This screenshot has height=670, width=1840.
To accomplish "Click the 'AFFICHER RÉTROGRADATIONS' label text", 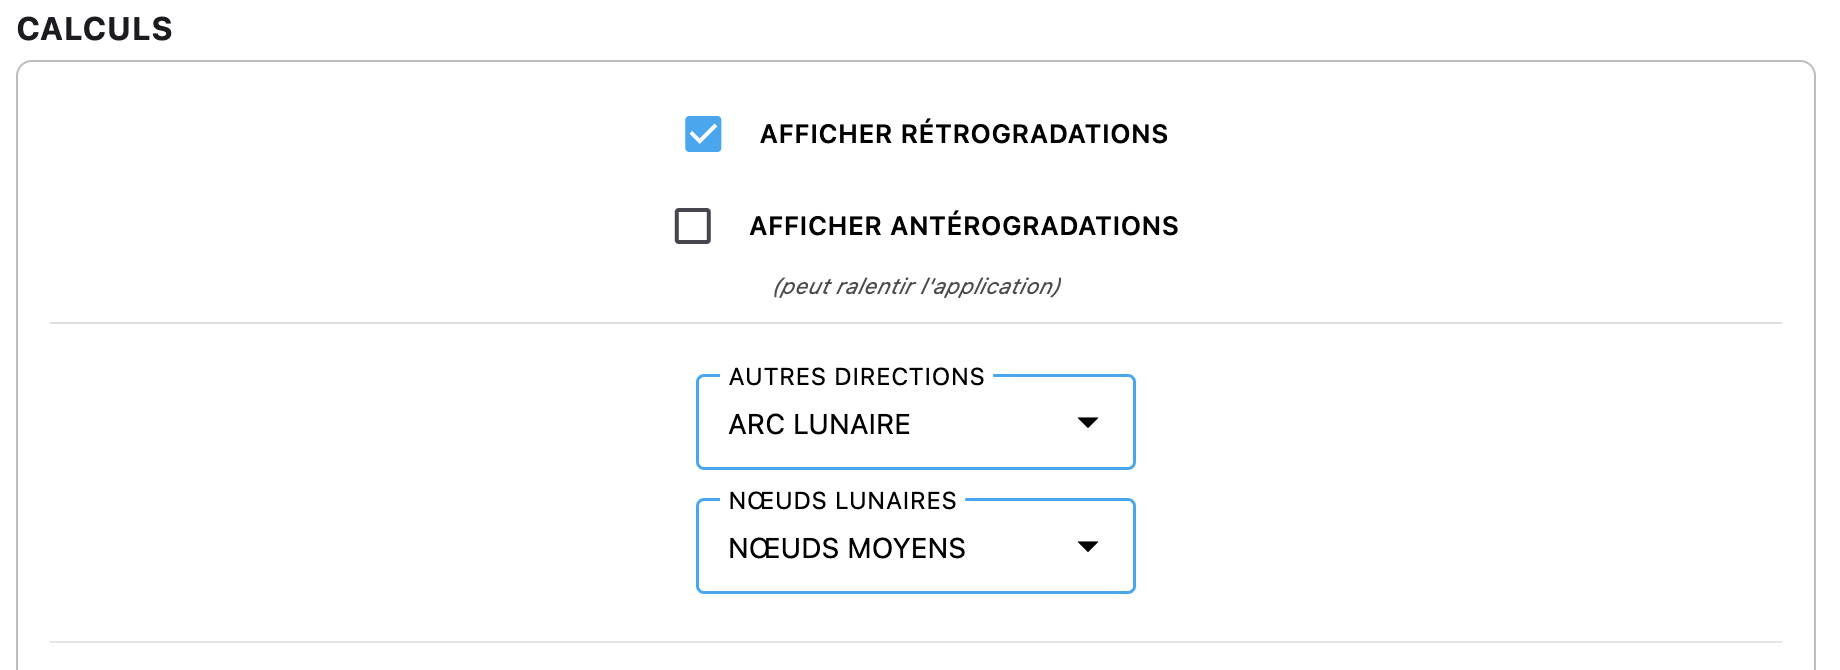I will tap(963, 134).
